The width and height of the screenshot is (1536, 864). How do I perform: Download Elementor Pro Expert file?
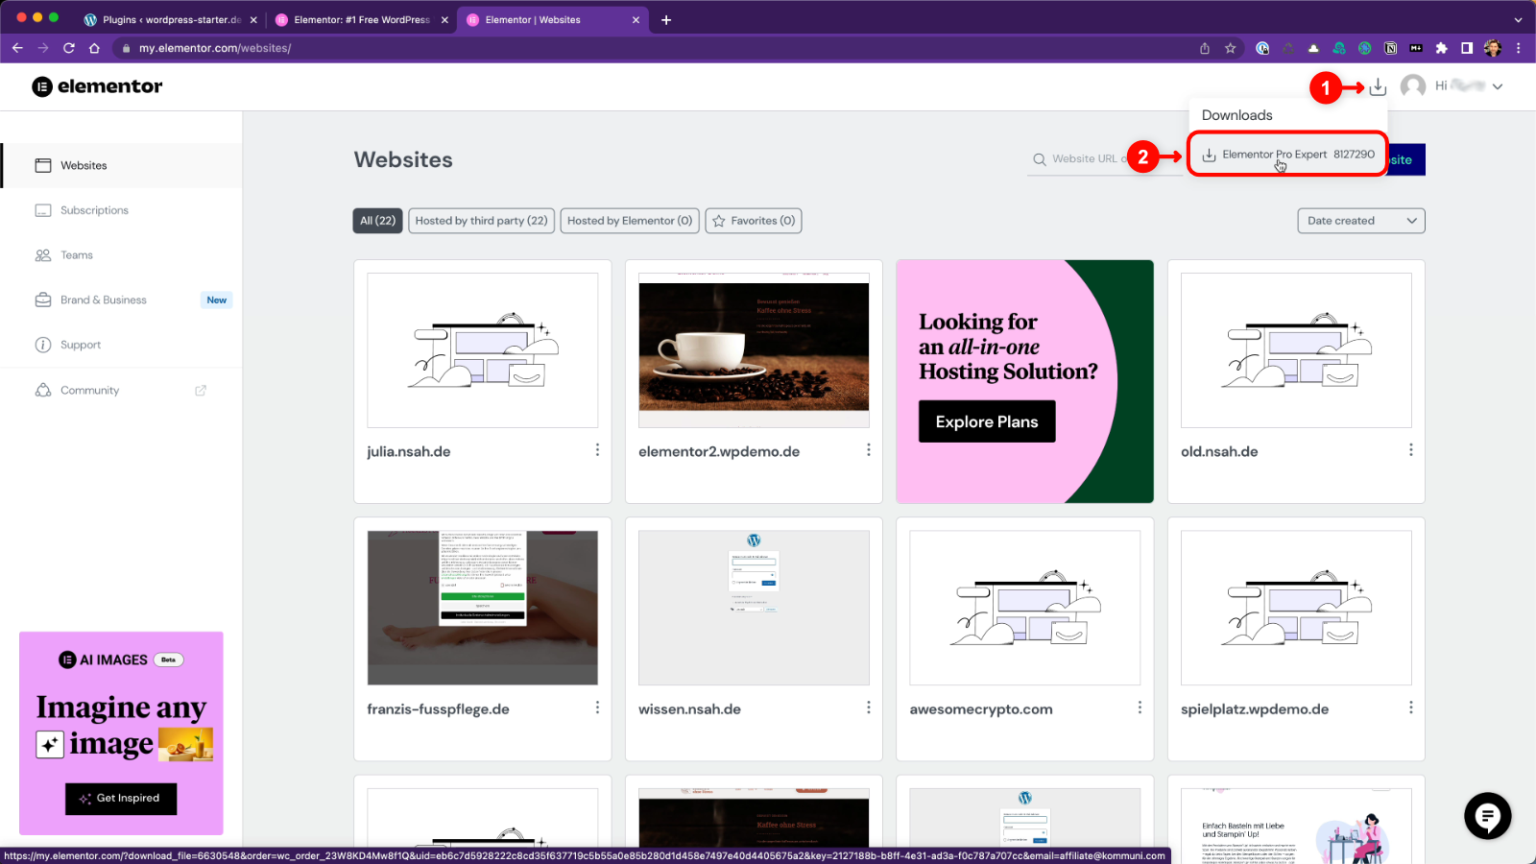click(1287, 155)
